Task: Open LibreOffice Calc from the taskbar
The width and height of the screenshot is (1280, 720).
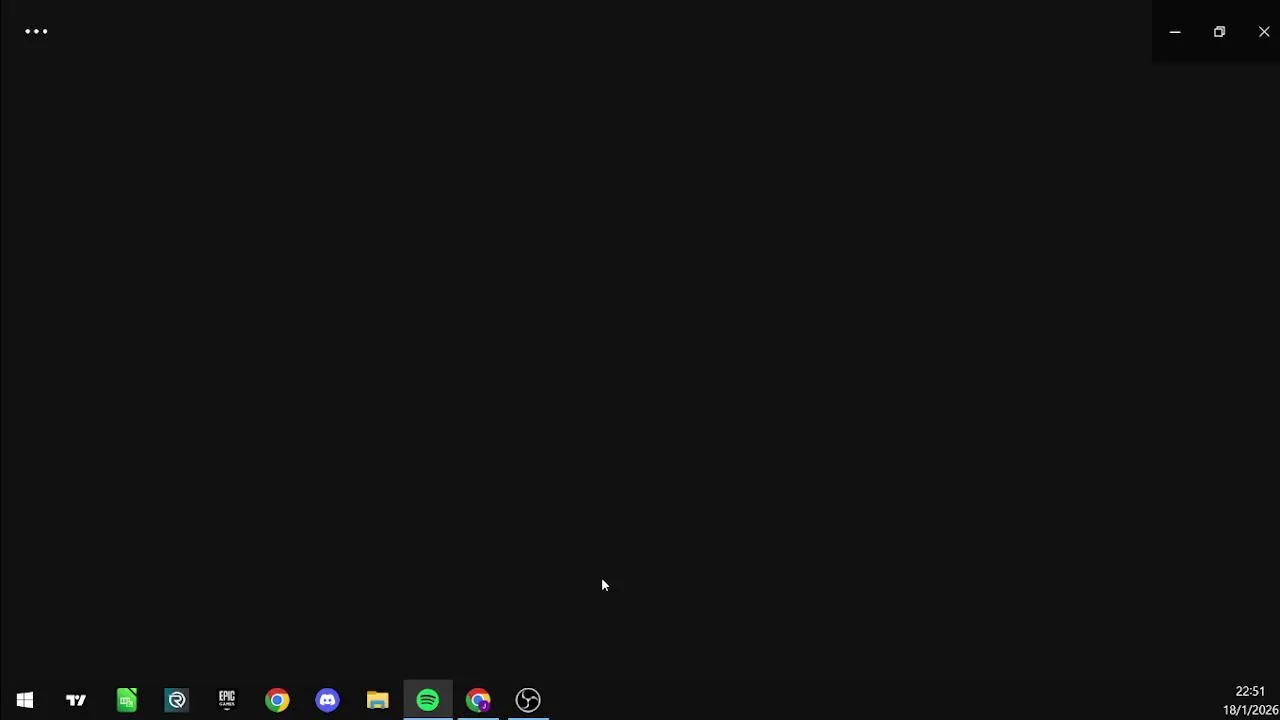Action: (x=127, y=700)
